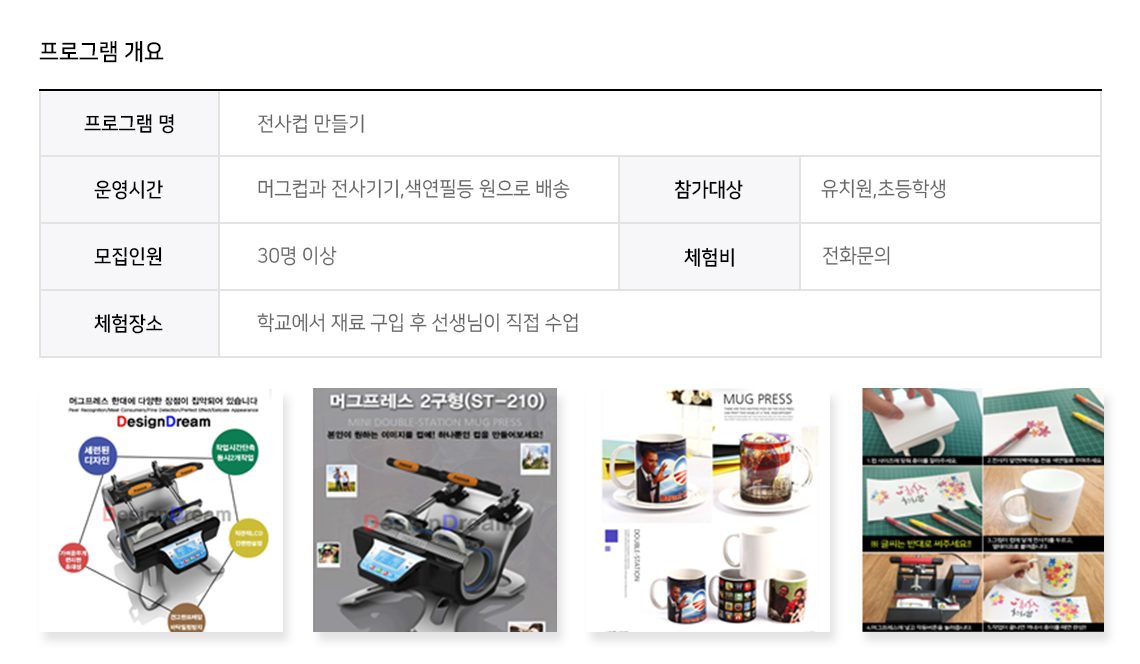Click the blue 세련된 디자인 circle badge

(x=97, y=455)
